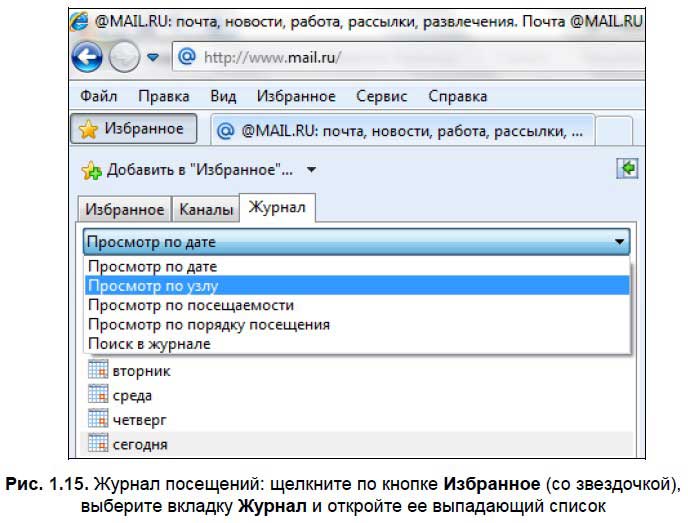
Task: Click the @ icon on the browser tab
Action: pyautogui.click(x=226, y=131)
